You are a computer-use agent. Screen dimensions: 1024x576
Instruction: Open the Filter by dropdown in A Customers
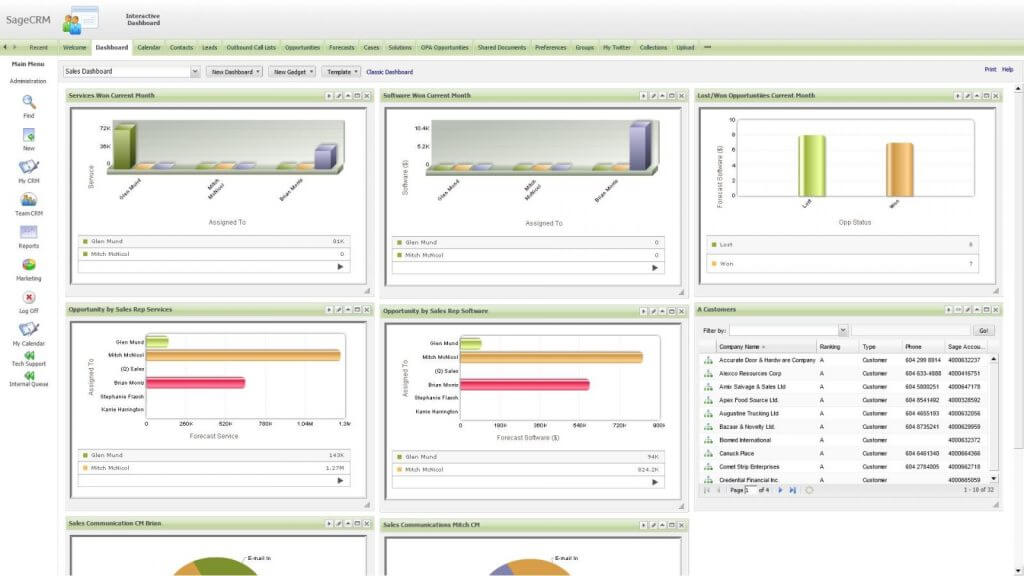coord(843,330)
